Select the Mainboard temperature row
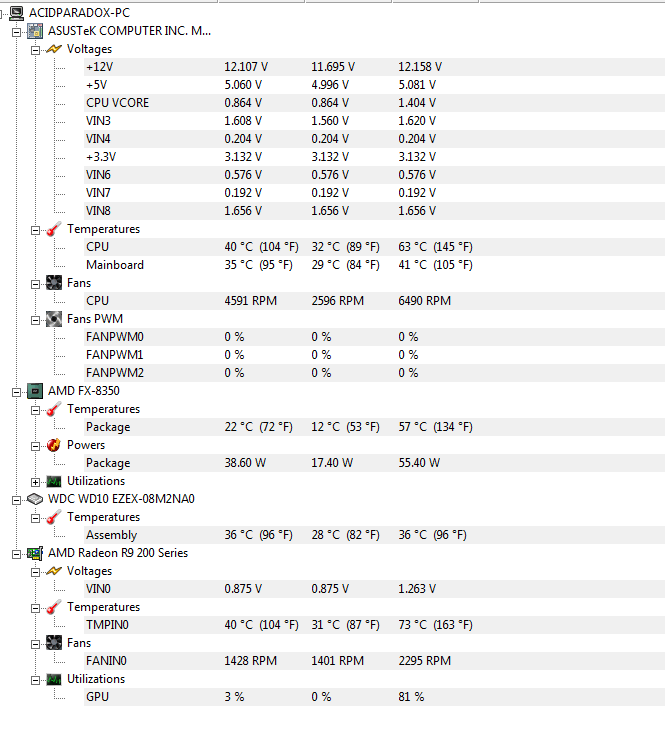The image size is (665, 735). pos(374,265)
